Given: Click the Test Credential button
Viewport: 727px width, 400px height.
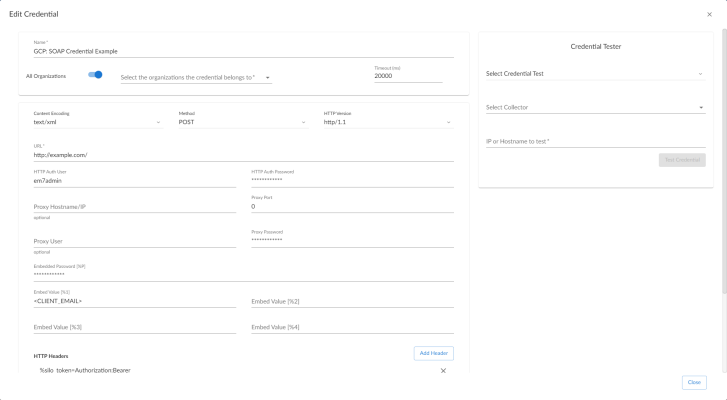Looking at the screenshot, I should point(682,160).
